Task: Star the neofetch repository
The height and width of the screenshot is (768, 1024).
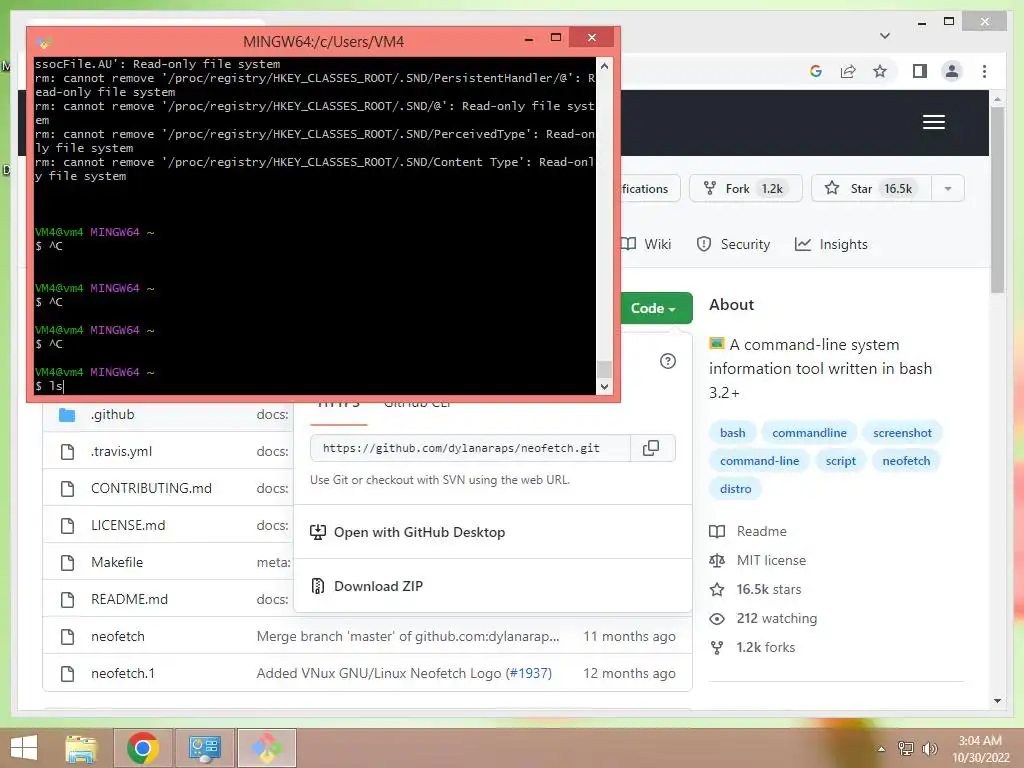Action: 871,189
